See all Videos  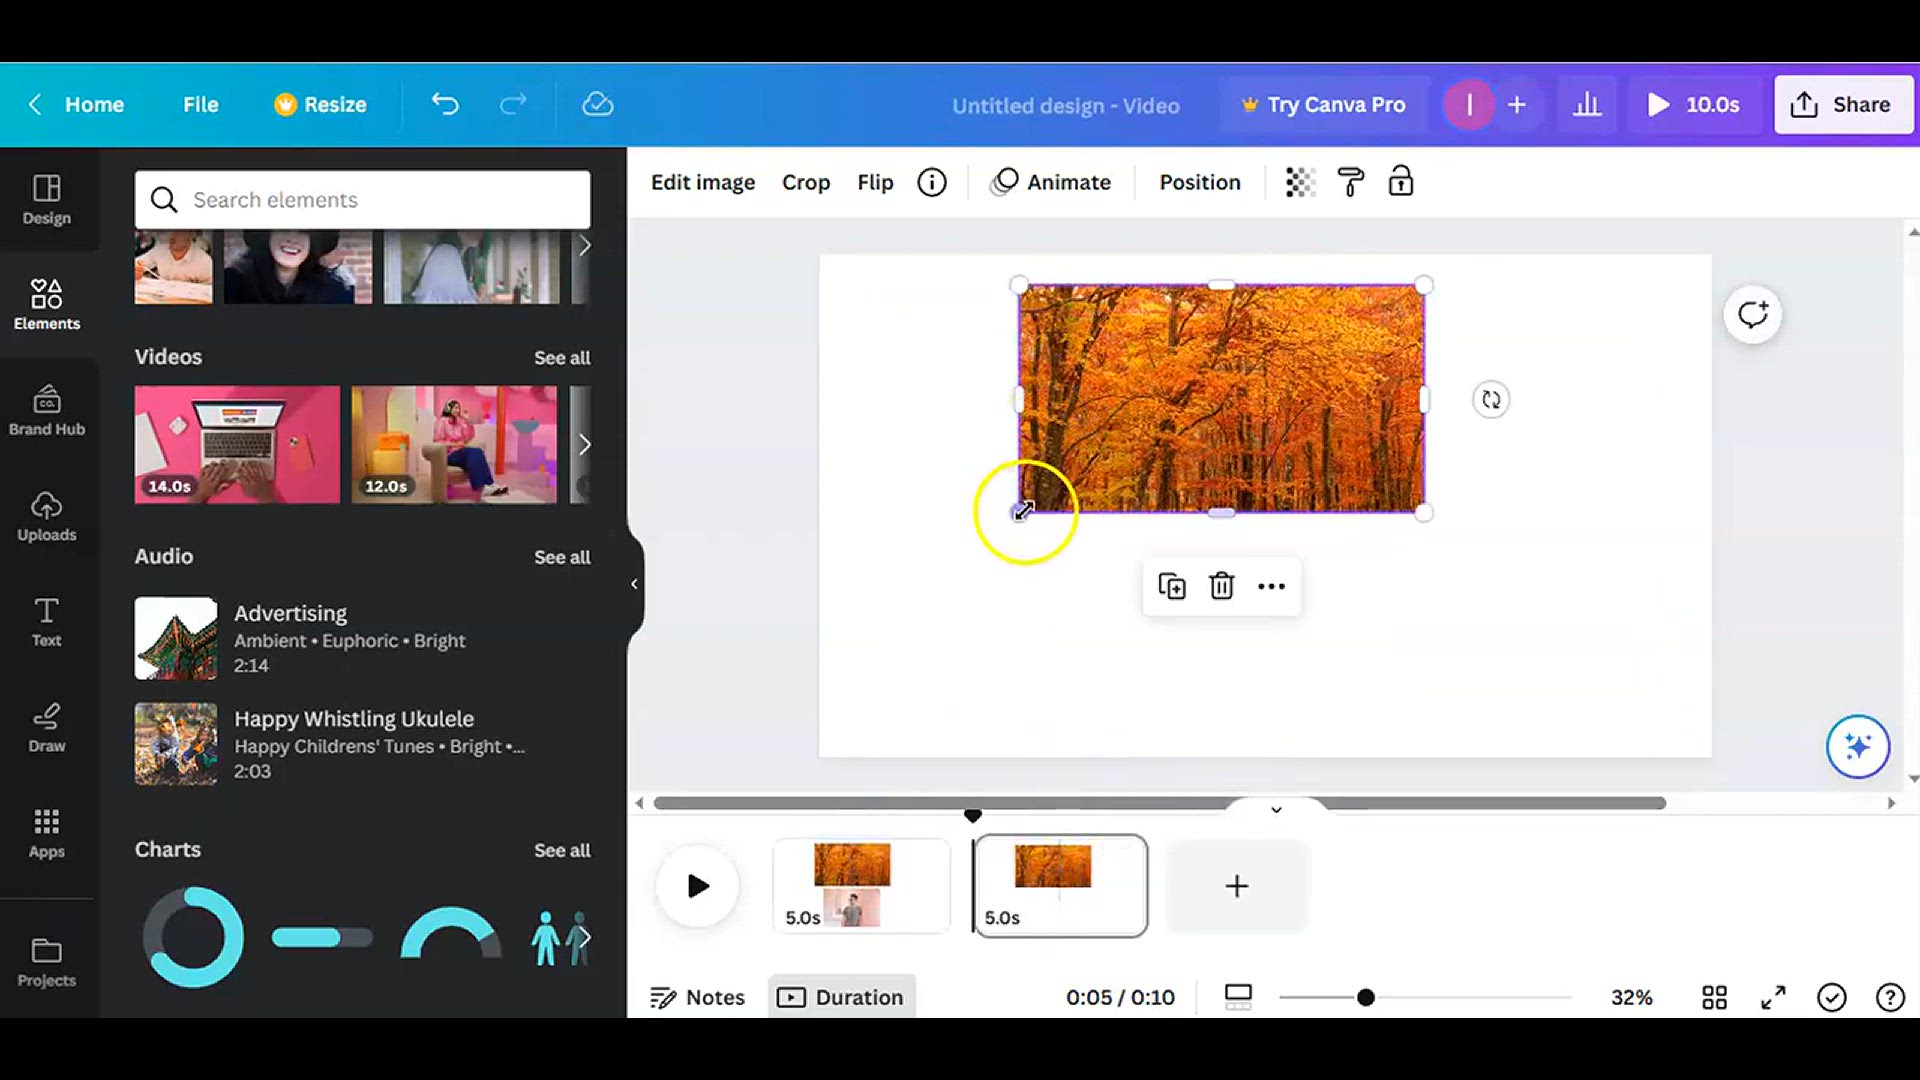(562, 358)
